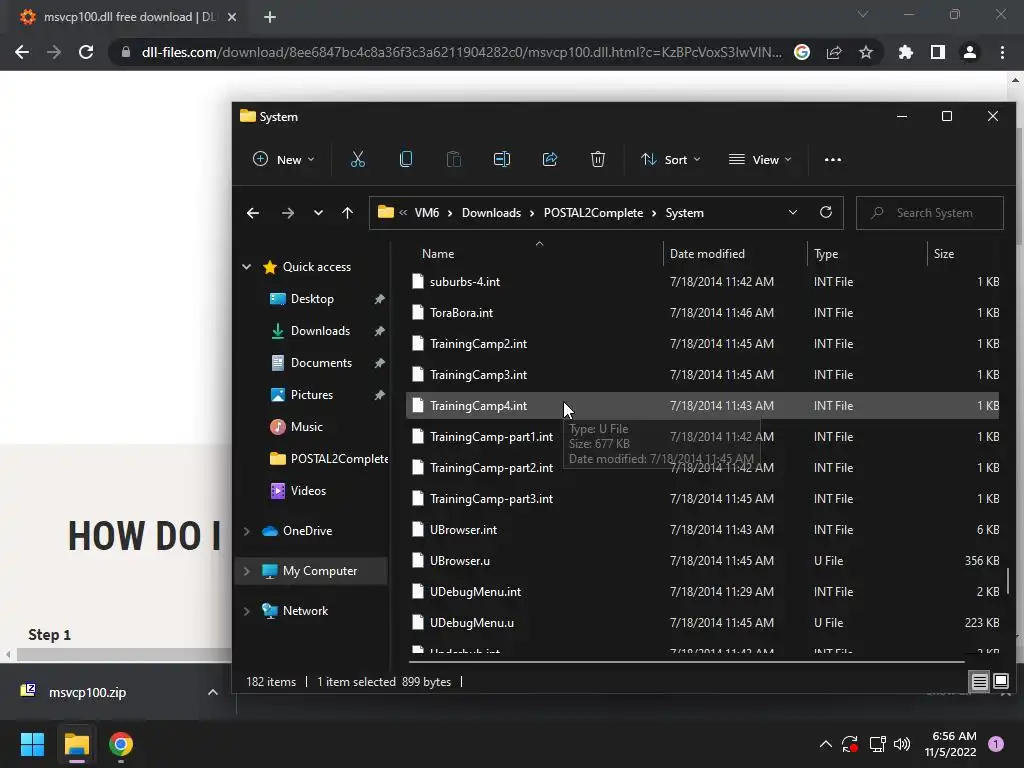Click File Explorer taskbar icon
Screen dimensions: 1024x768
coord(76,744)
